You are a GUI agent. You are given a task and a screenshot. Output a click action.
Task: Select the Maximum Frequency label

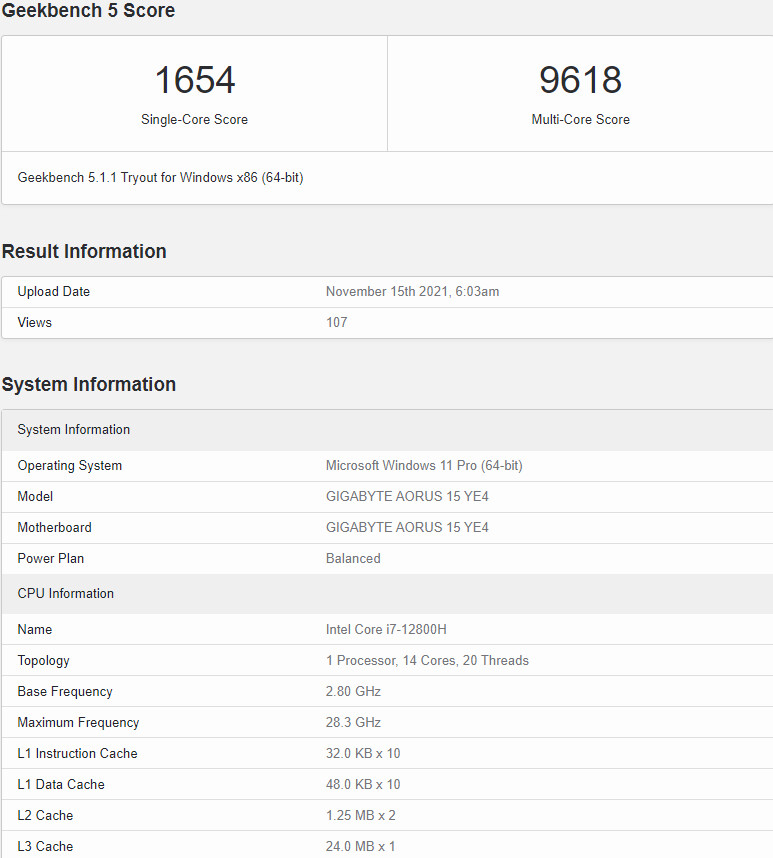tap(78, 723)
